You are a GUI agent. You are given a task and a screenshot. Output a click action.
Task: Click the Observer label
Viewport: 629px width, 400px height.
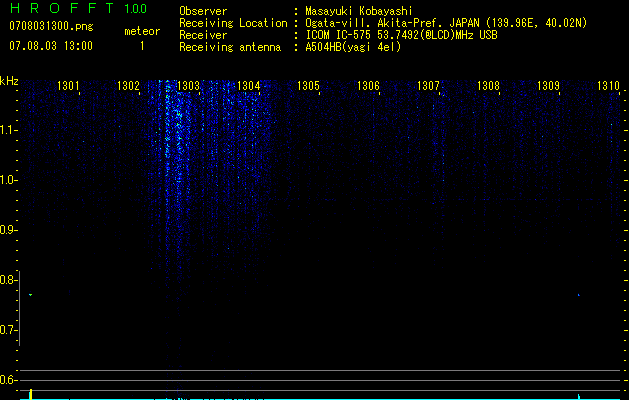pyautogui.click(x=203, y=11)
